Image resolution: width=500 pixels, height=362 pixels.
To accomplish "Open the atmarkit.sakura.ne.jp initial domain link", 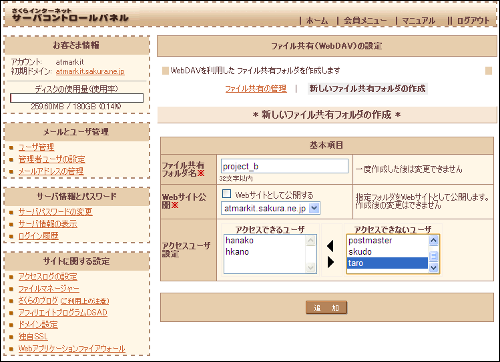I will [90, 71].
